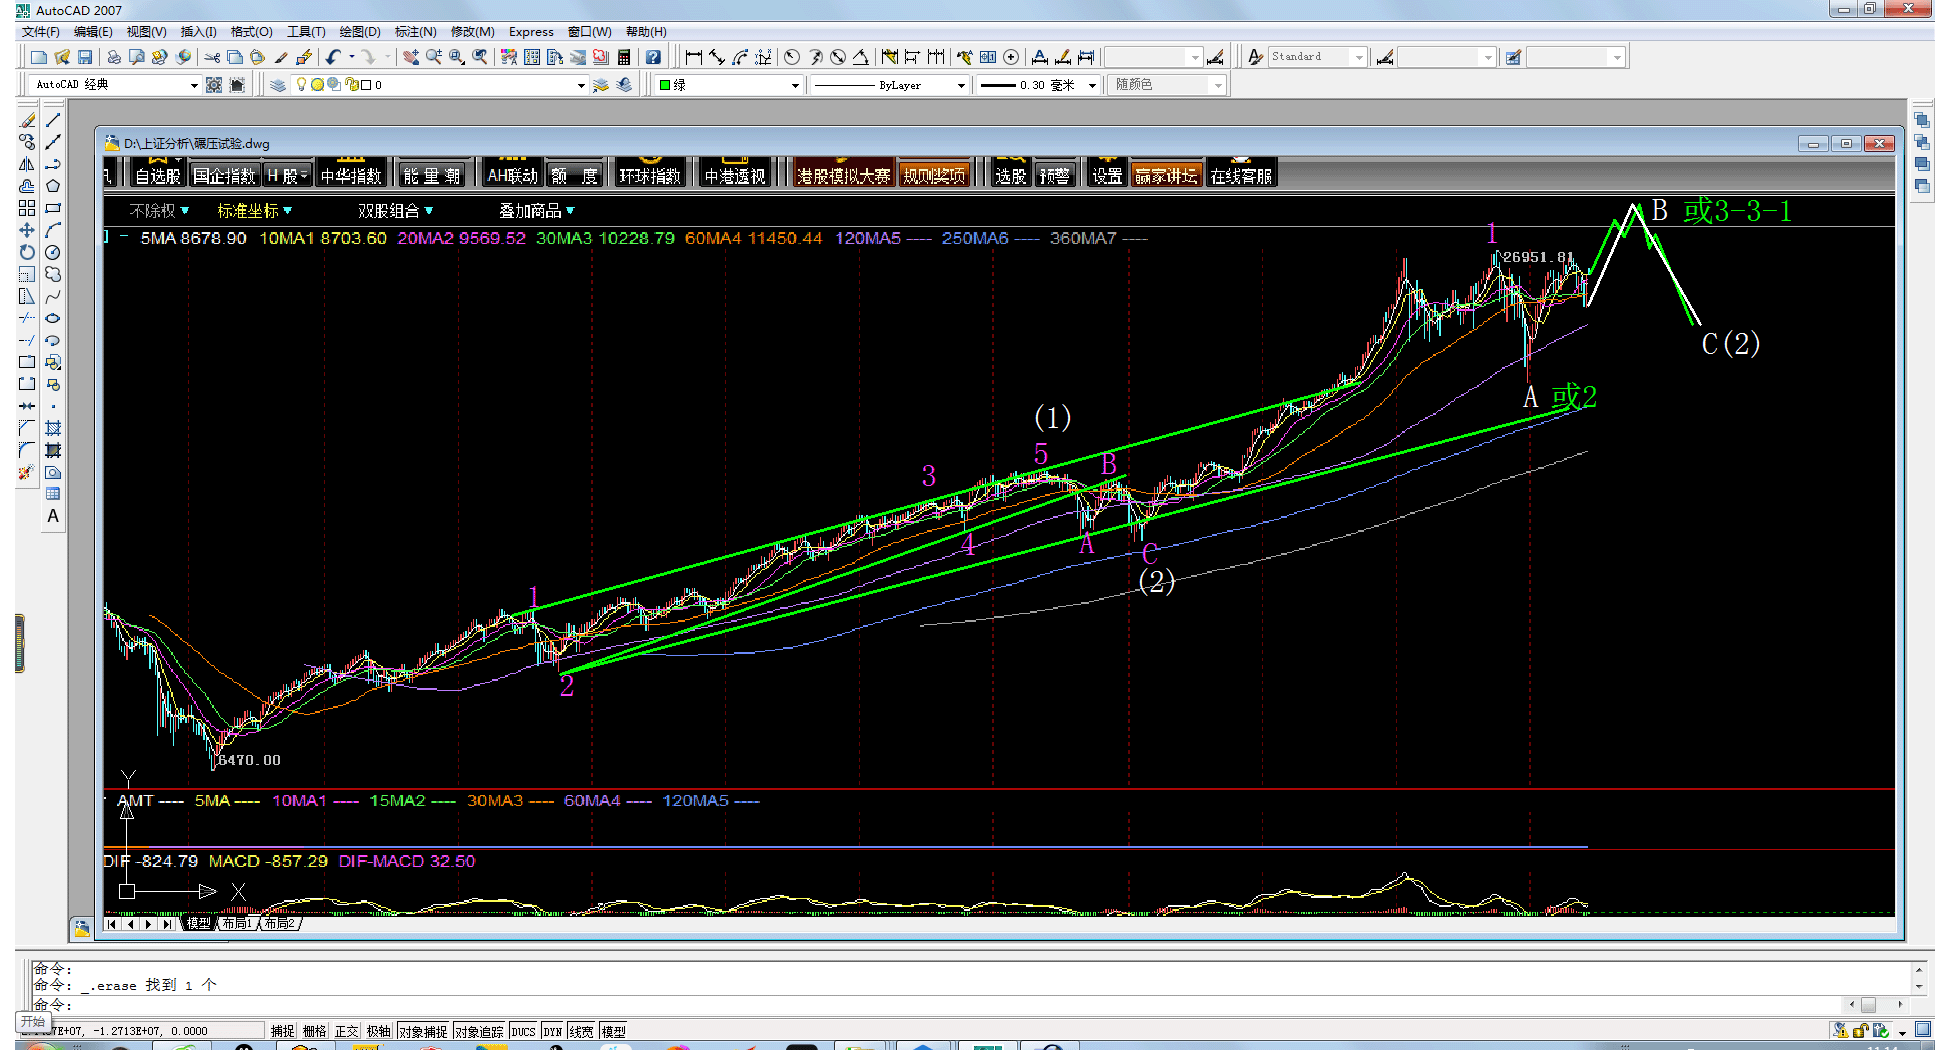Select the Hatch tool

(53, 428)
